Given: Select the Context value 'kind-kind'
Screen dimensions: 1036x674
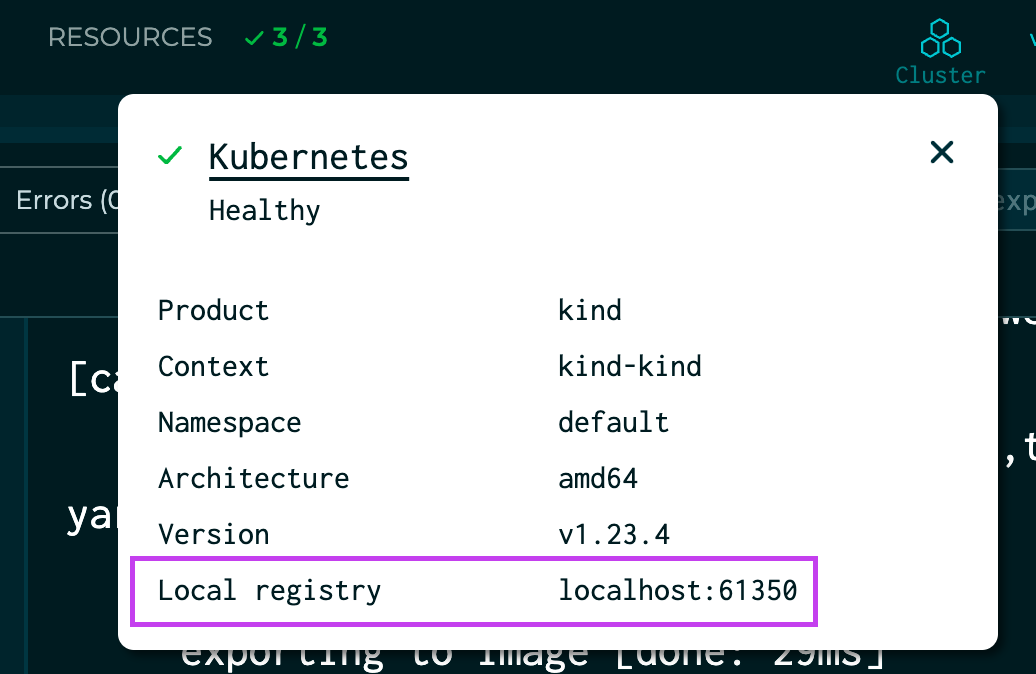Looking at the screenshot, I should (630, 366).
